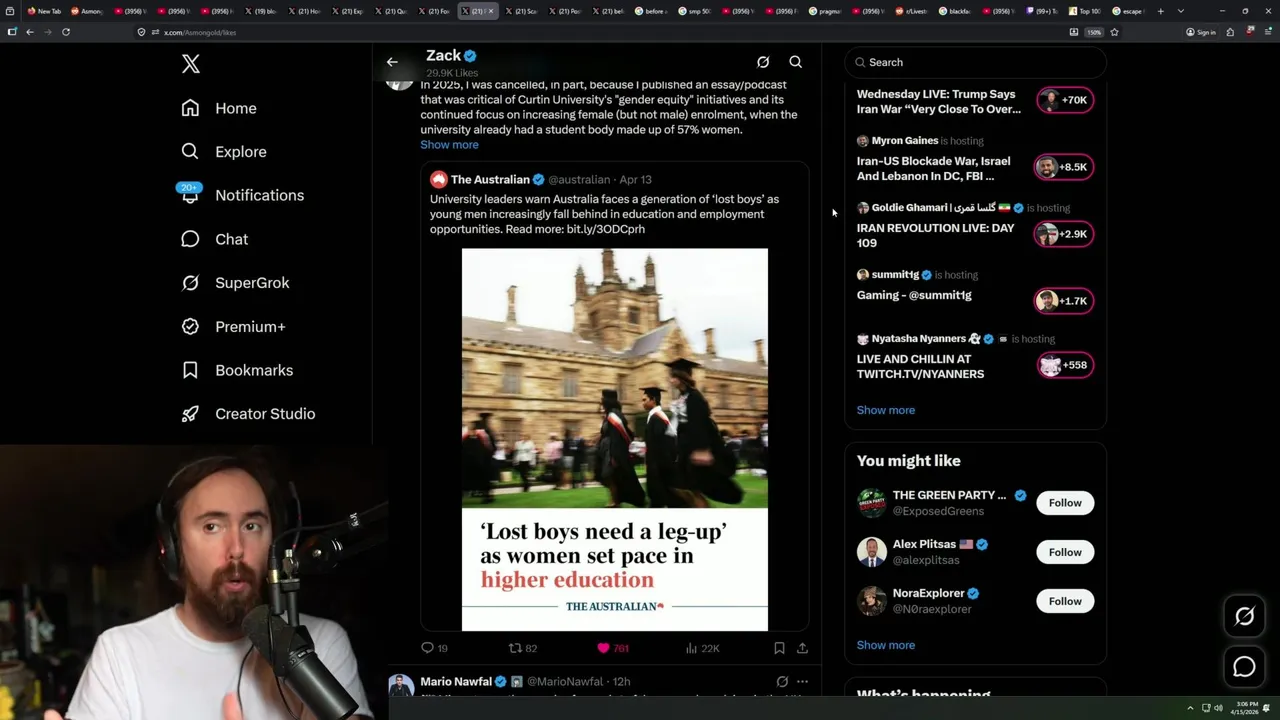The image size is (1280, 720).
Task: Unlike the tweet with 761 likes
Action: point(612,648)
